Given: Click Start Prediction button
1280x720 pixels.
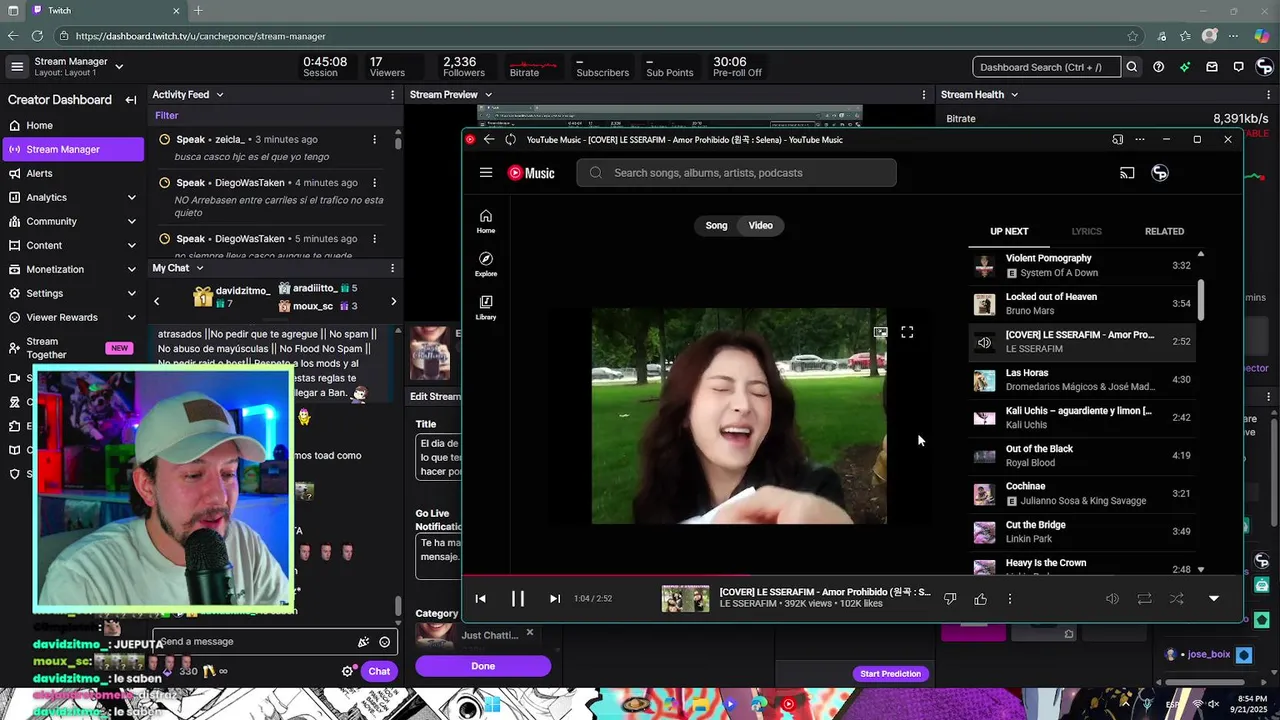Looking at the screenshot, I should (x=890, y=673).
